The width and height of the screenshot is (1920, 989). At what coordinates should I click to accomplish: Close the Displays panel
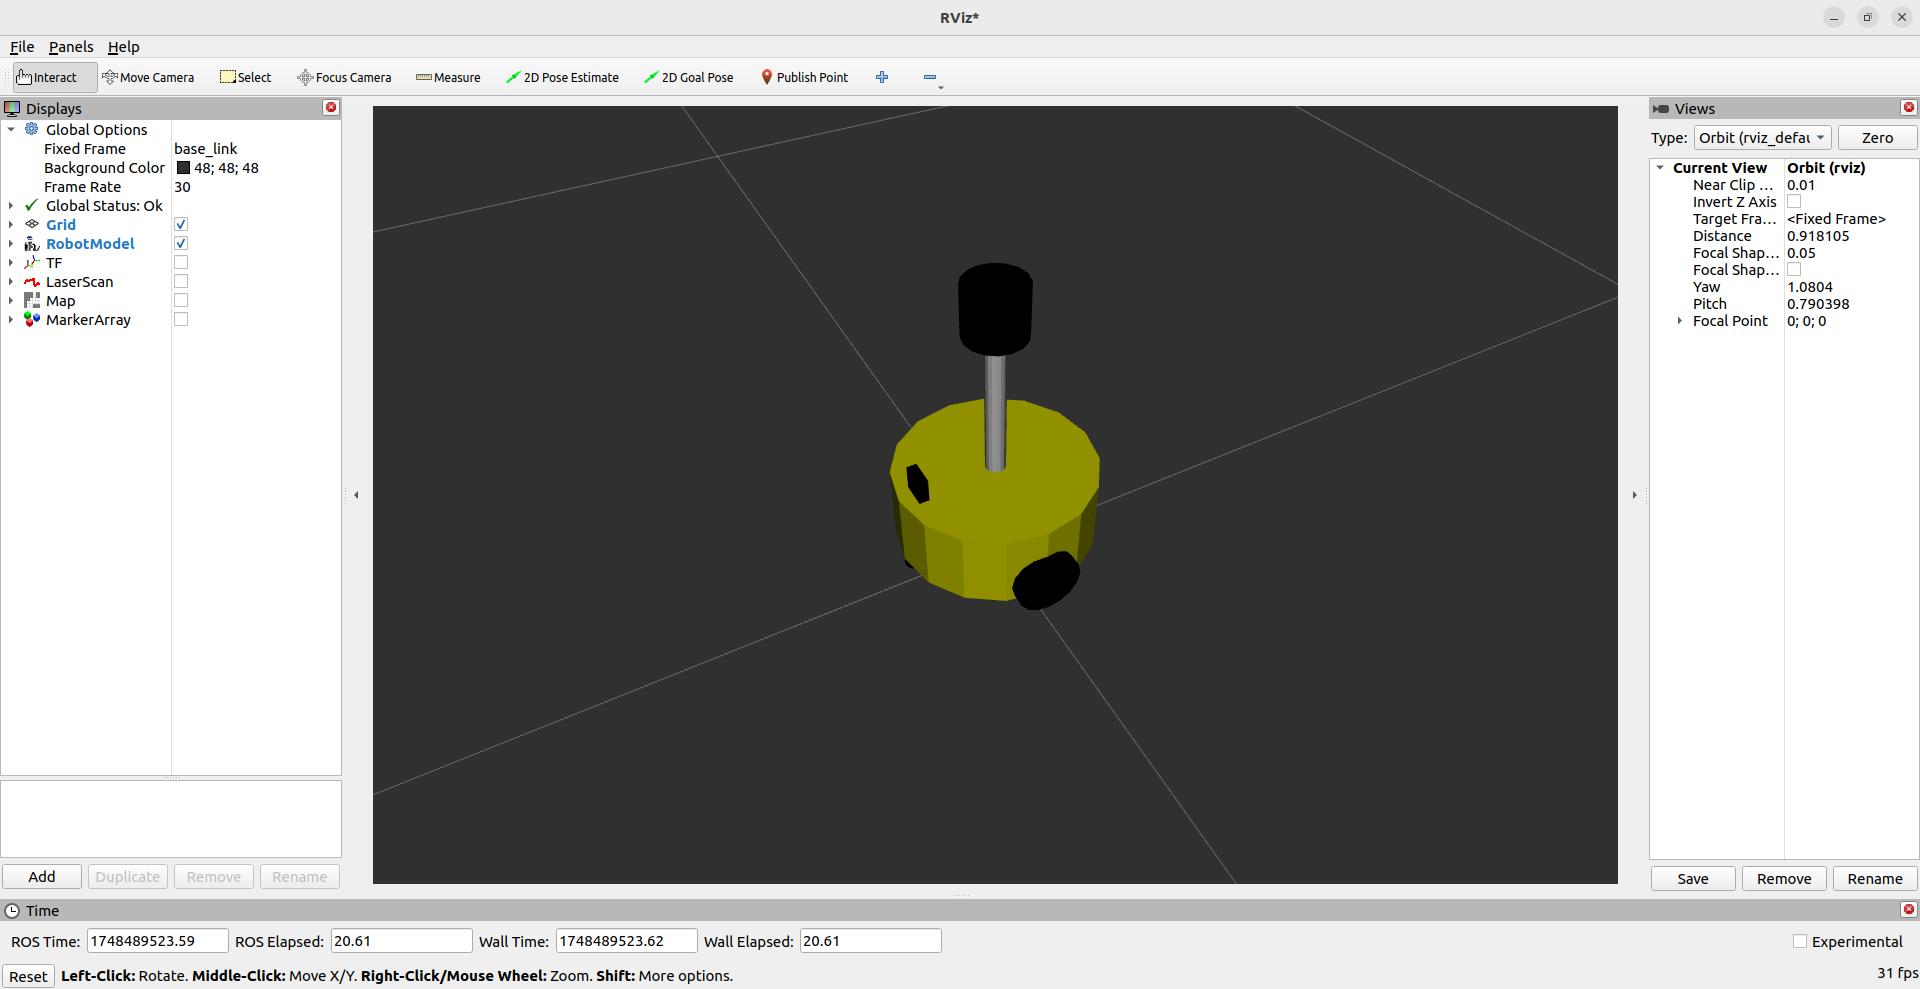pyautogui.click(x=331, y=107)
